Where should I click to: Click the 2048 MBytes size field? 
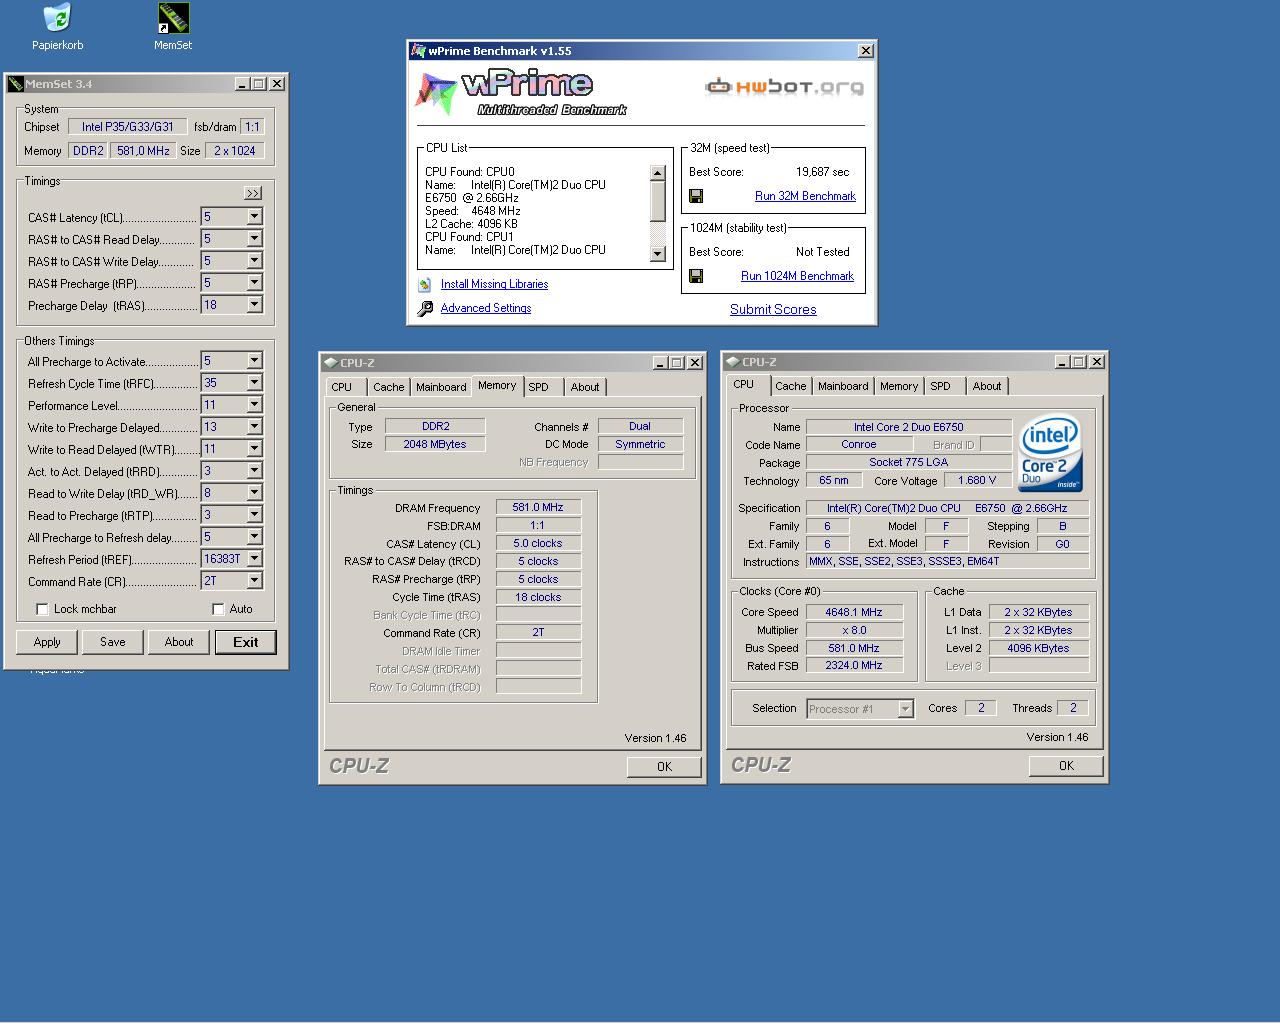(x=435, y=444)
